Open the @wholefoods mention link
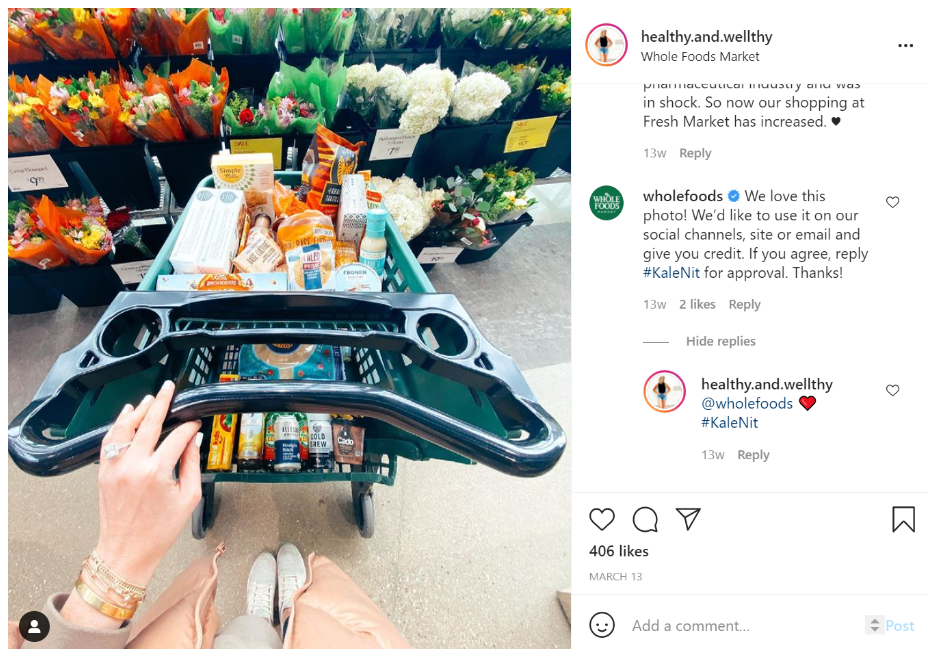949x661 pixels. (747, 403)
